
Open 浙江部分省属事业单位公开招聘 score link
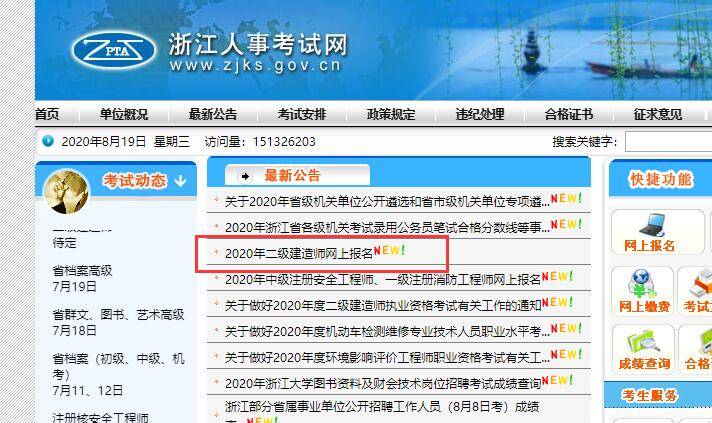click(x=382, y=407)
